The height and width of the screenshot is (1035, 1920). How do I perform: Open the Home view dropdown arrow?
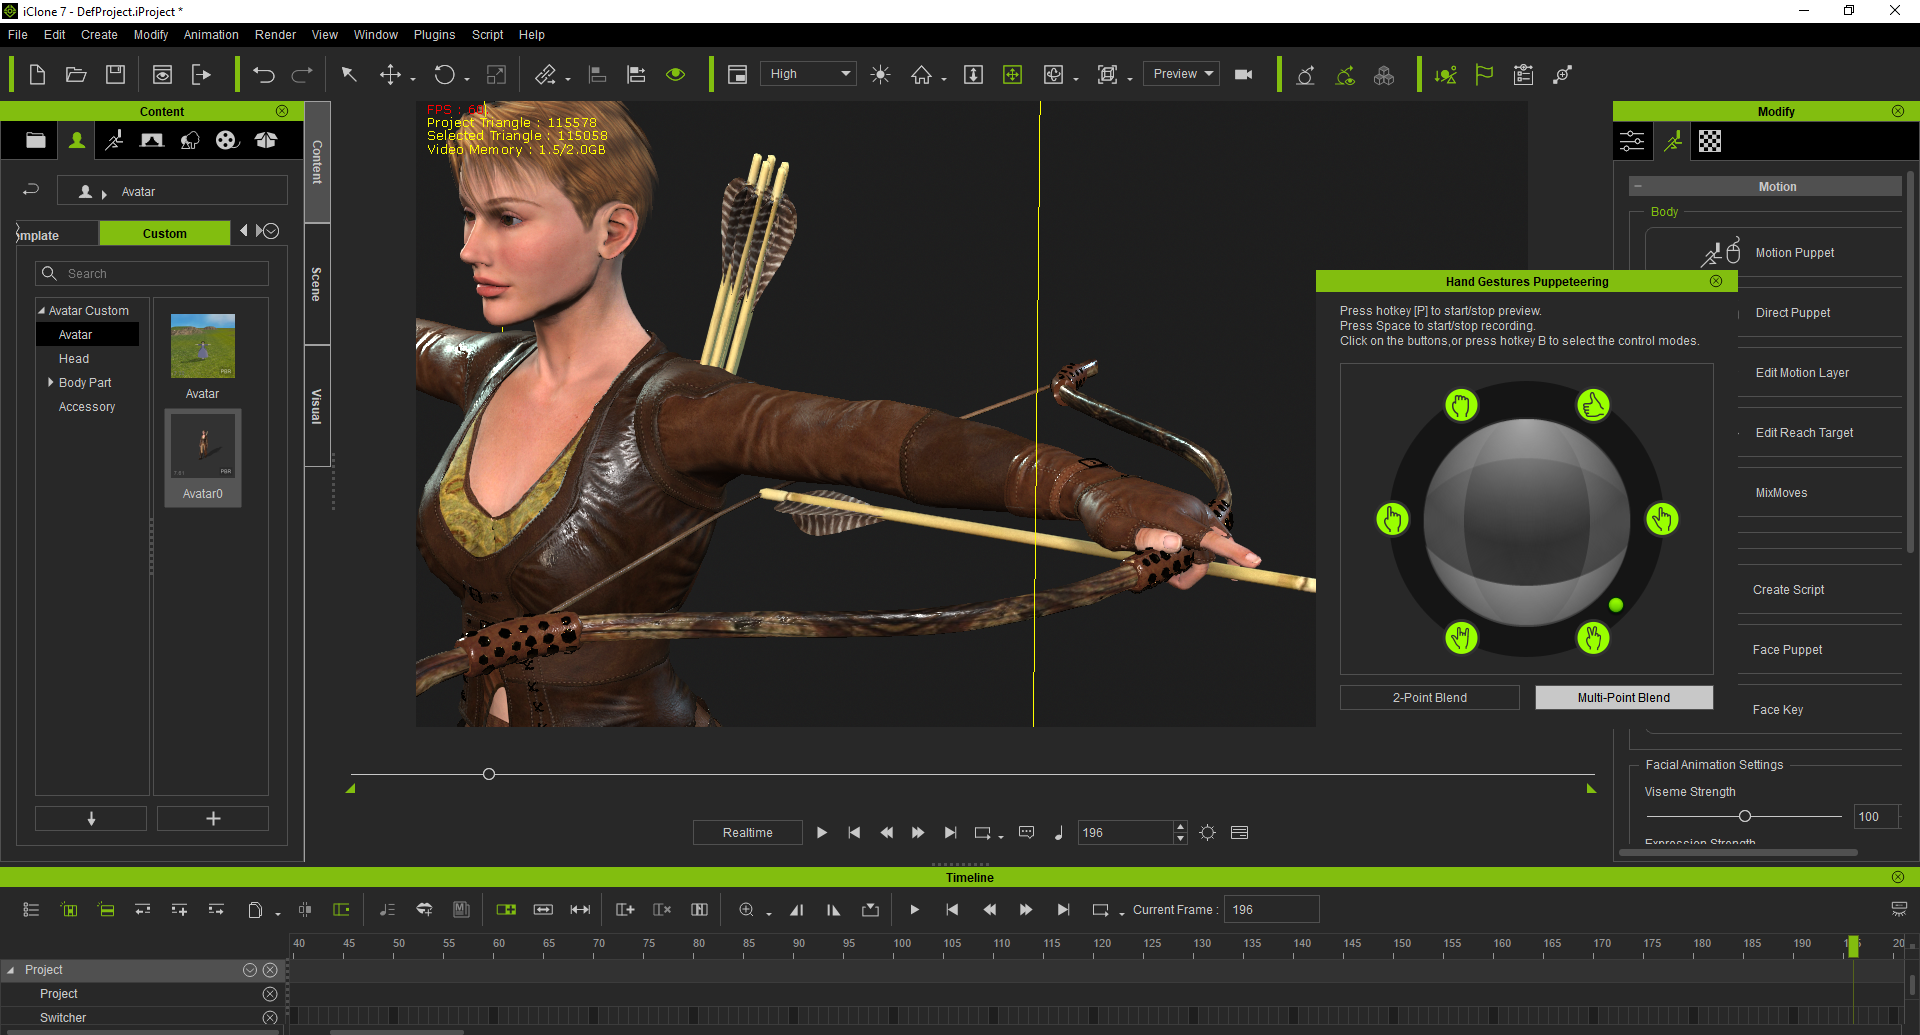(x=943, y=79)
